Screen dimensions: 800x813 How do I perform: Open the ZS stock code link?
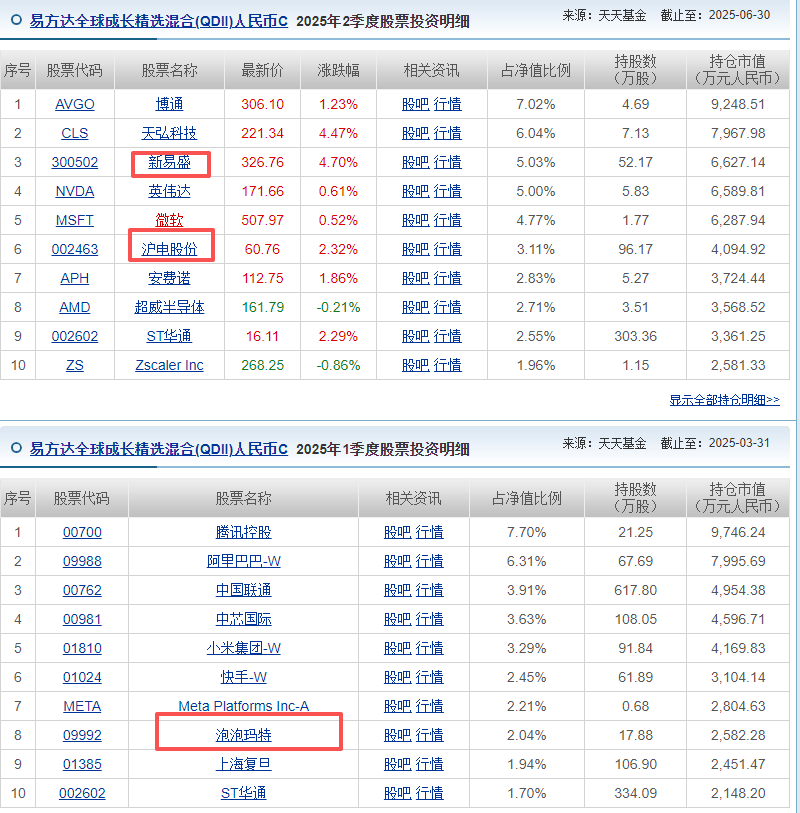[x=75, y=366]
